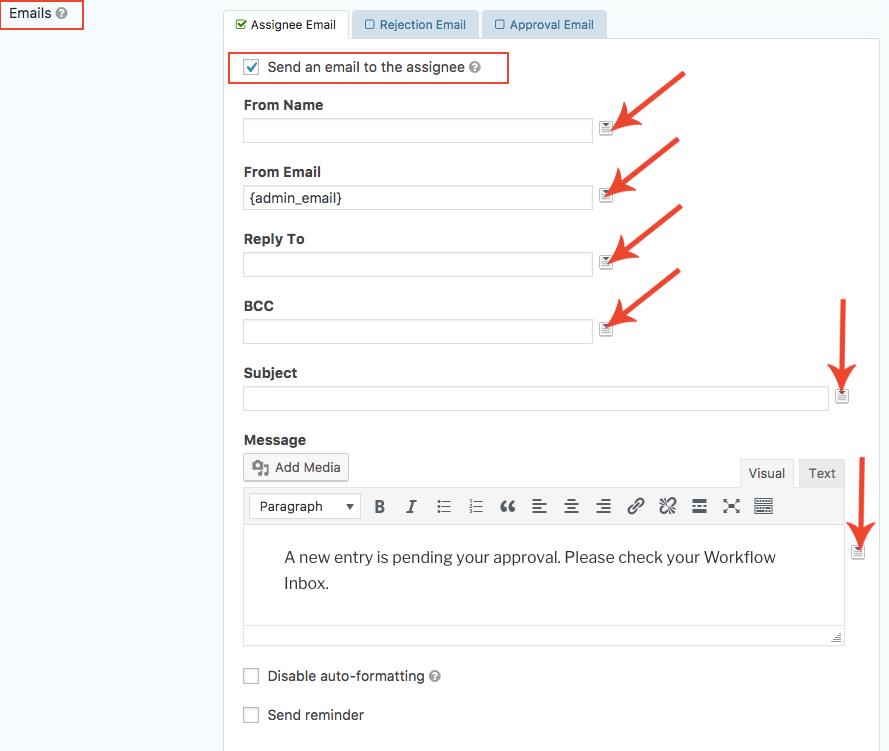Screen dimensions: 889x751
Task: Apply italic formatting in the editor
Action: click(411, 507)
